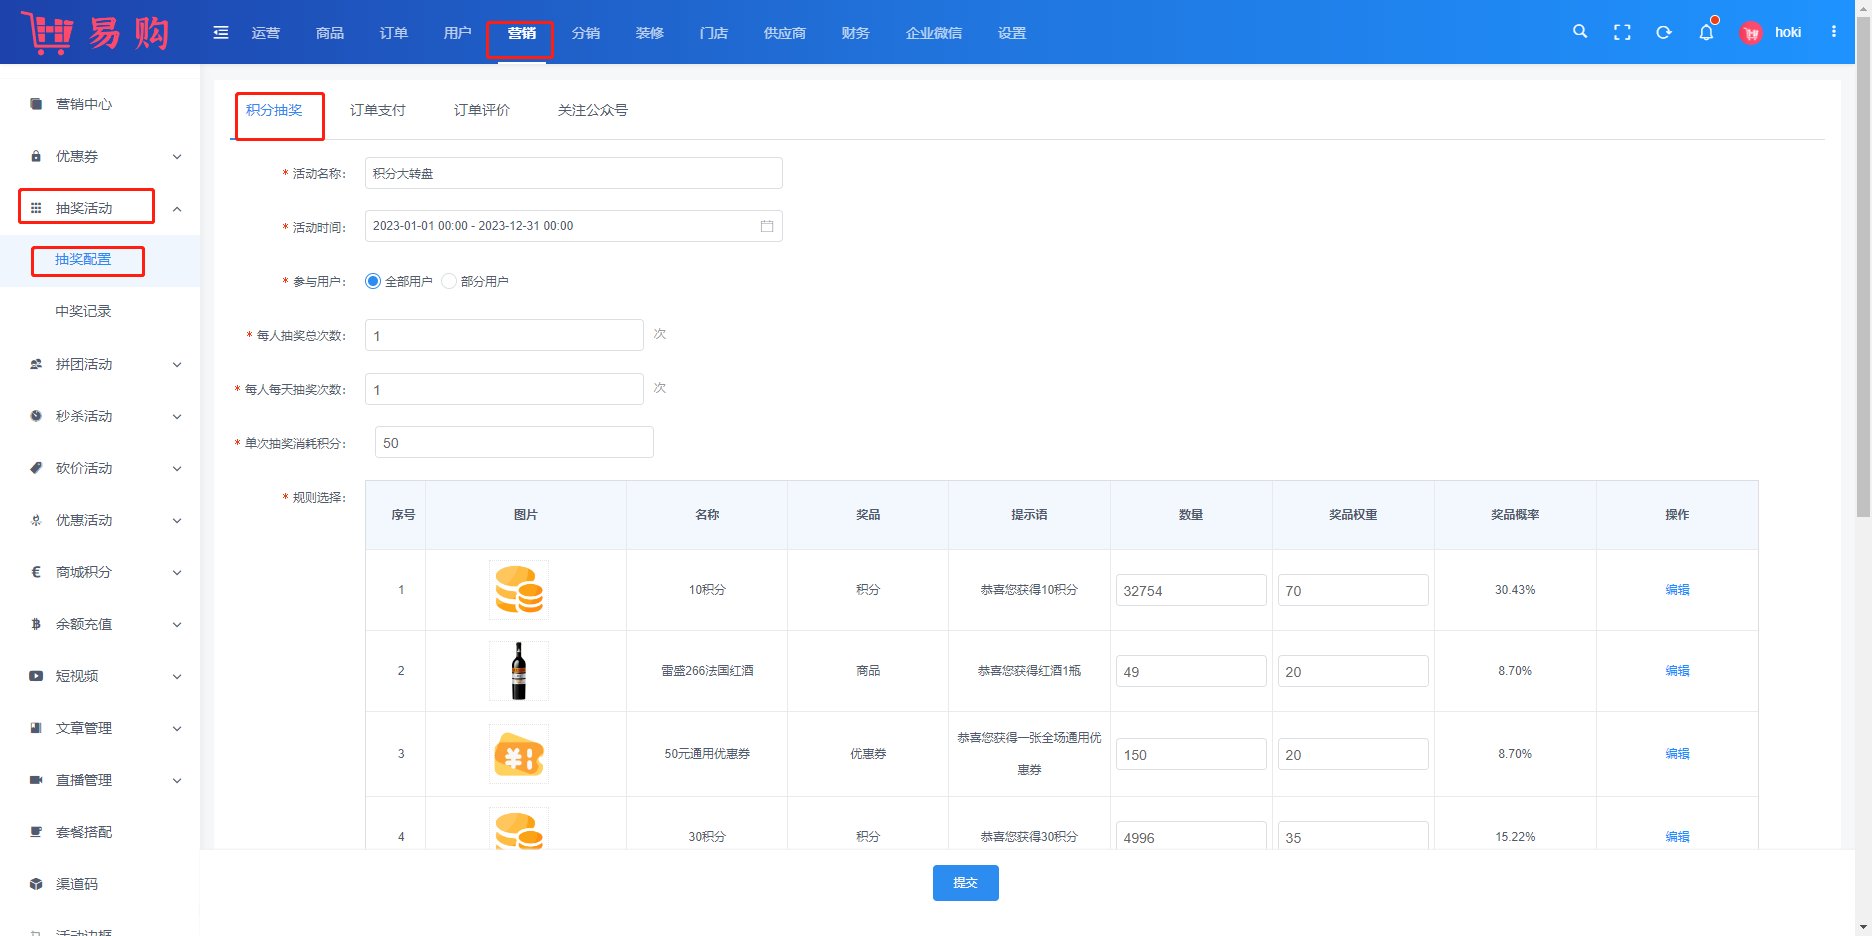Click the 雷盛266法国红酒 prize thumbnail

(519, 671)
